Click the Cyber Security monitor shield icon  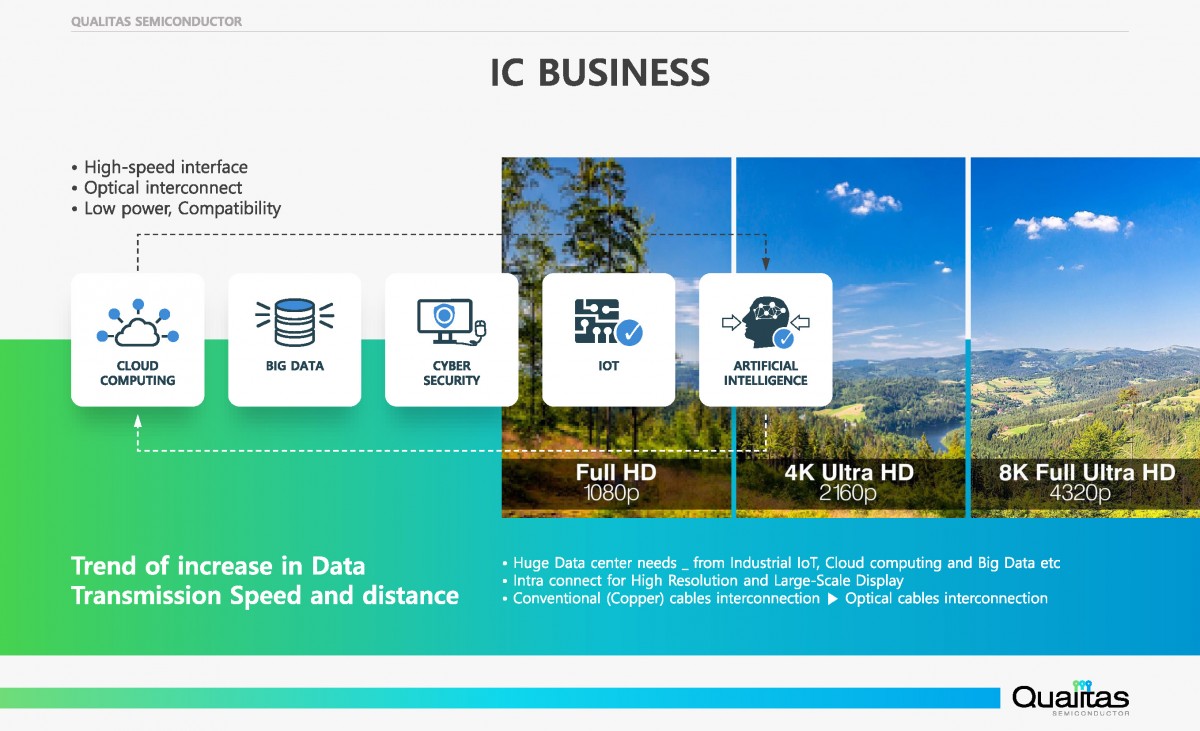[450, 321]
